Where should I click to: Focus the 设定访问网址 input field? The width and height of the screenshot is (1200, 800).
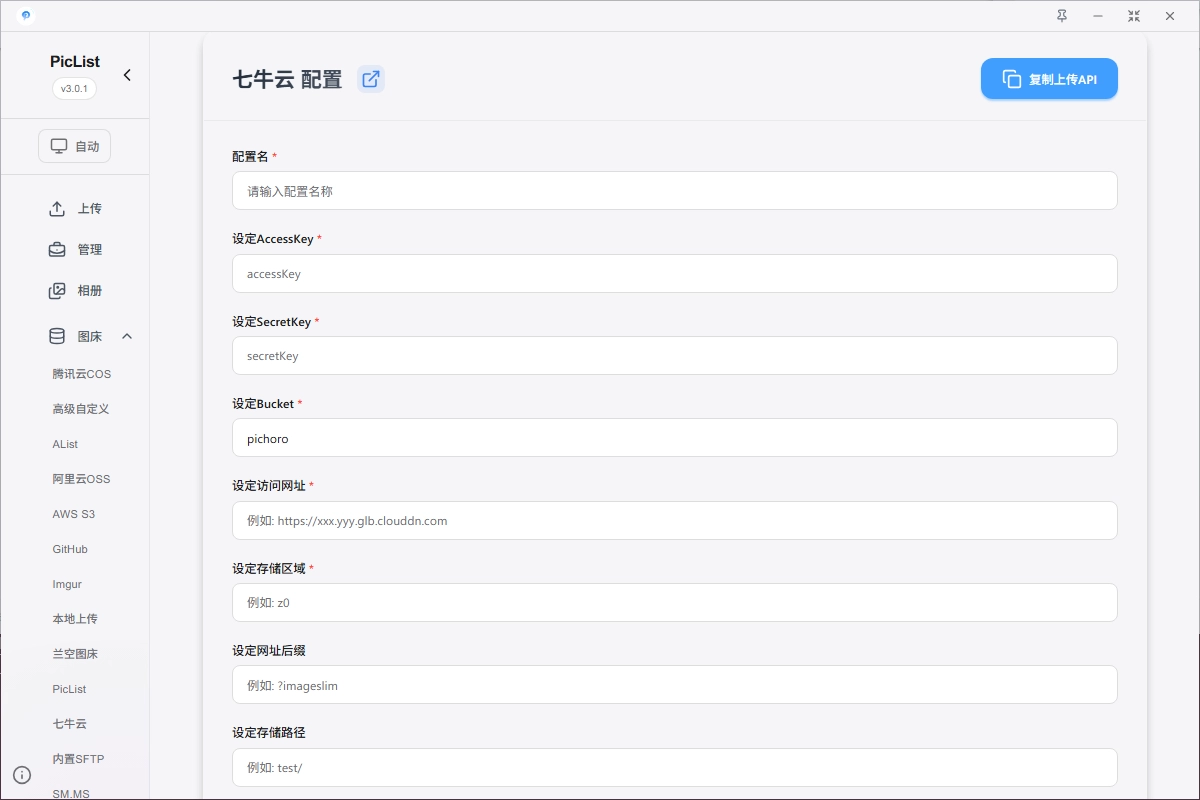pyautogui.click(x=675, y=520)
